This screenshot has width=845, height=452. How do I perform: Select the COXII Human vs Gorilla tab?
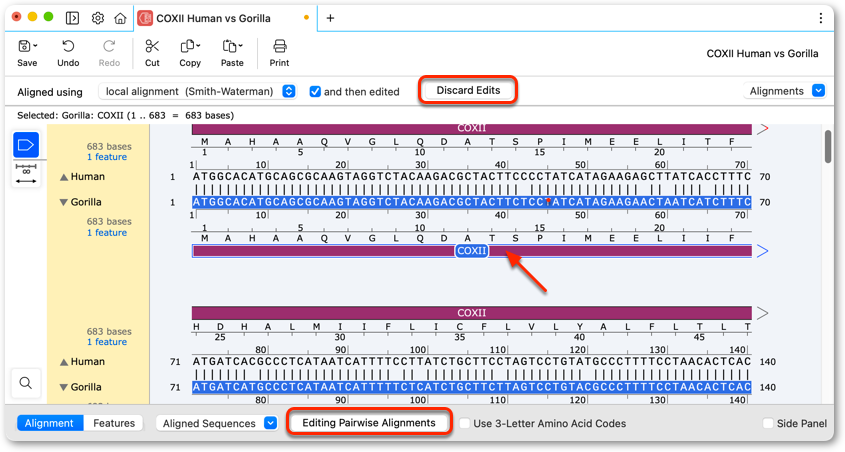[x=225, y=18]
